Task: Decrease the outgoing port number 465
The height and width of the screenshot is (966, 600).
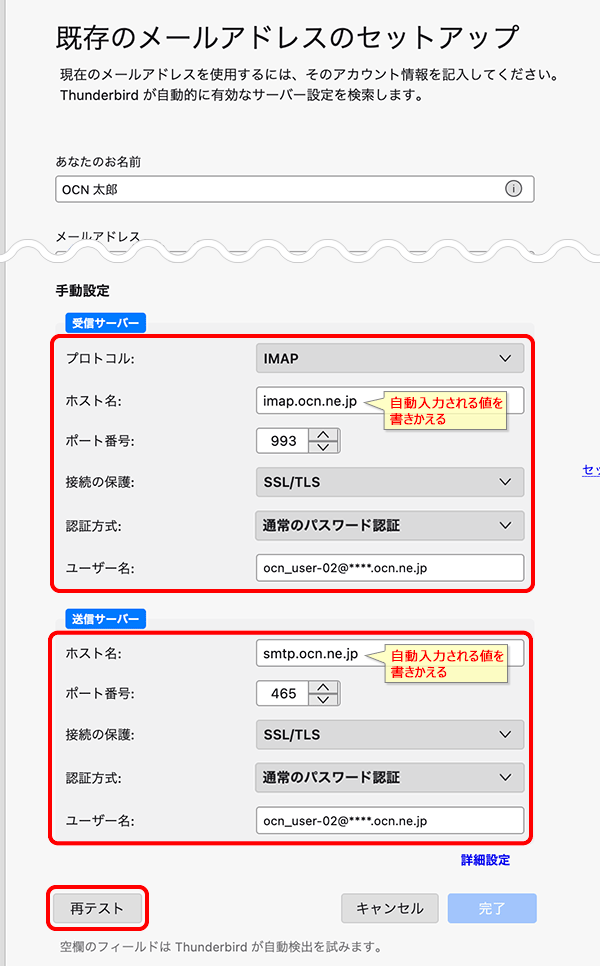Action: (x=325, y=699)
